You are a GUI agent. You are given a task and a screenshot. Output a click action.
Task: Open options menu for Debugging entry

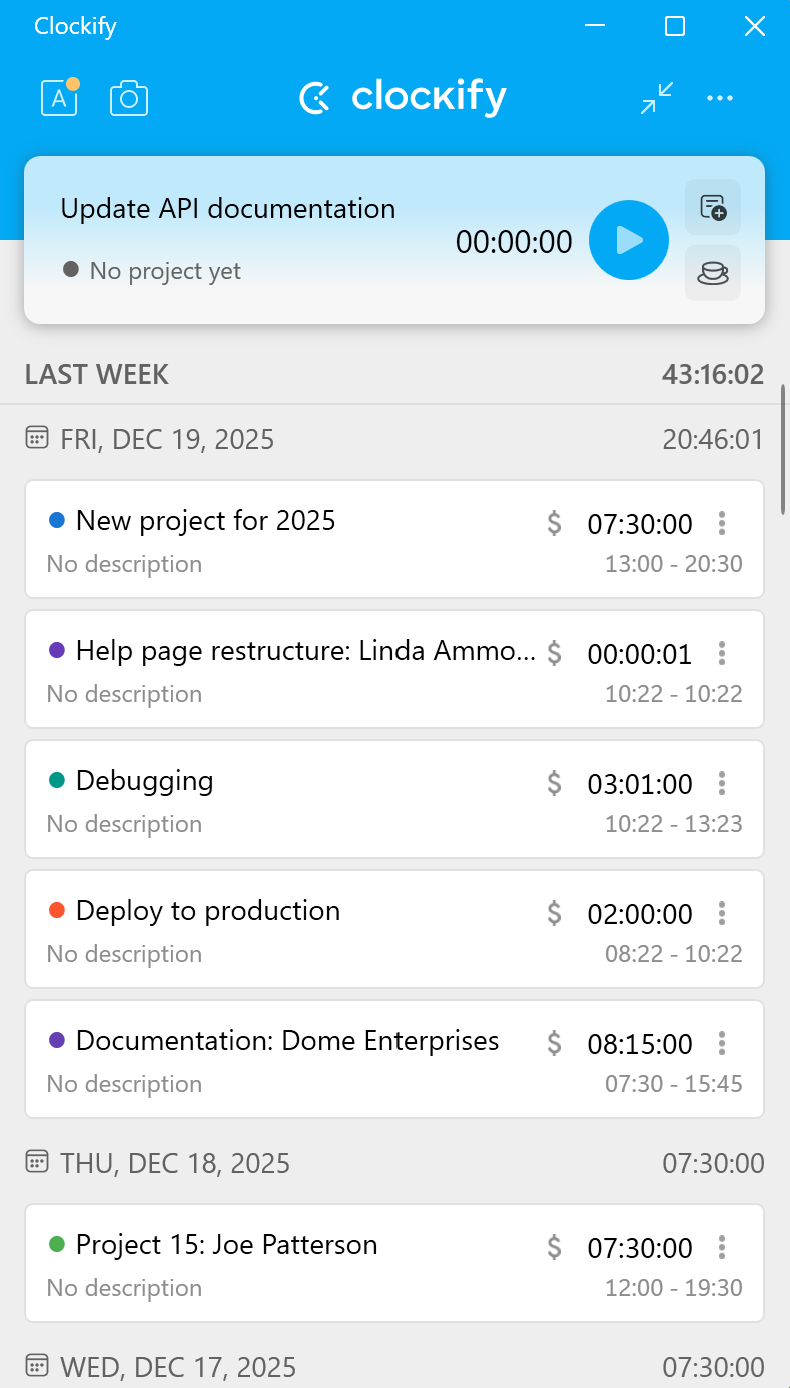(x=722, y=783)
